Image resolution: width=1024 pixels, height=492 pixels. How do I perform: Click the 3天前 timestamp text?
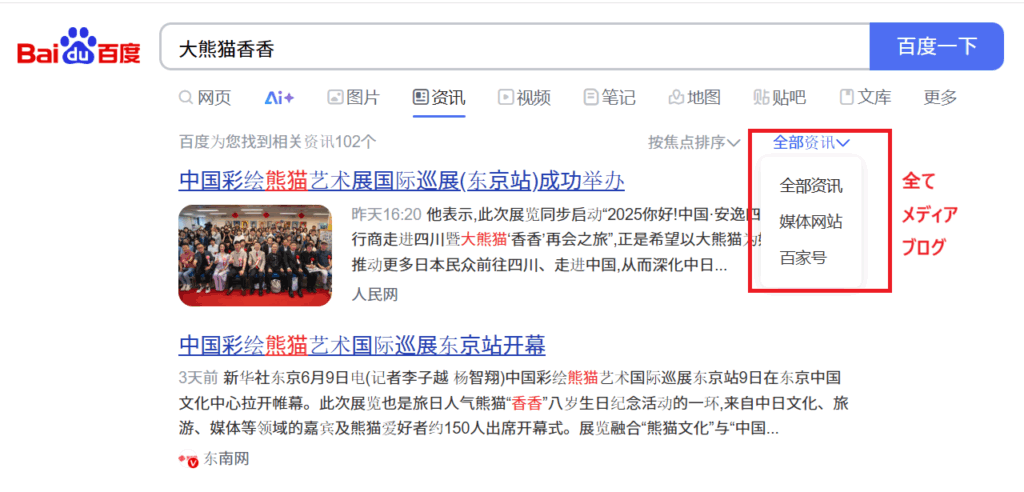click(197, 378)
